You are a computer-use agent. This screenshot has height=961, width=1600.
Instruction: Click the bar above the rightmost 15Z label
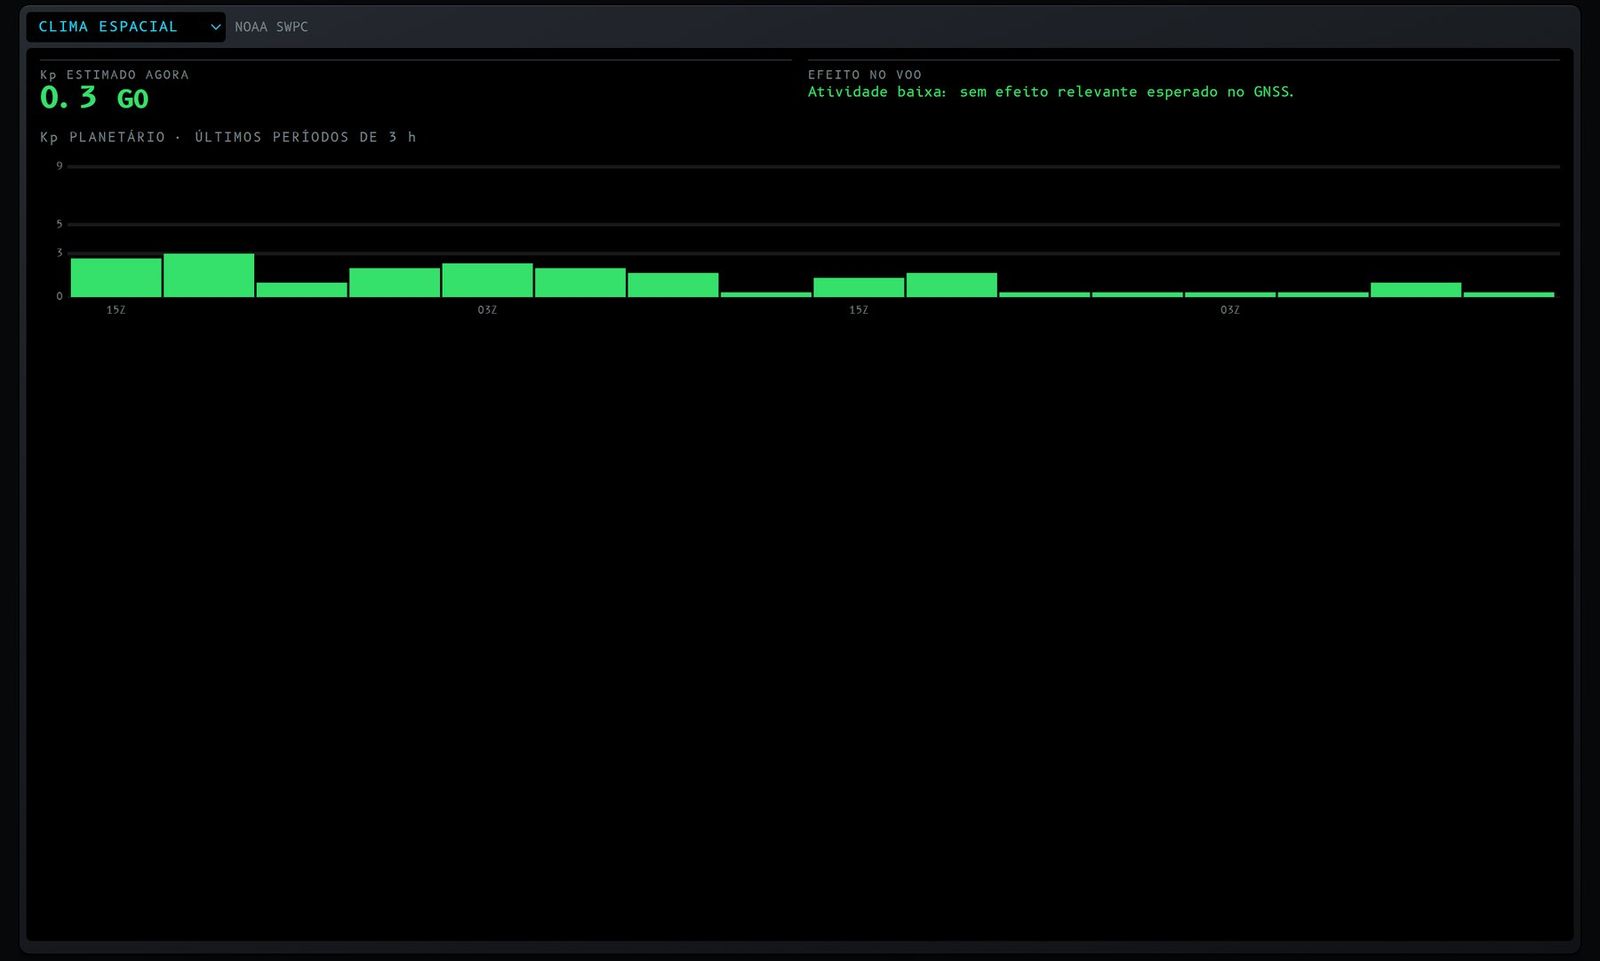(x=859, y=287)
